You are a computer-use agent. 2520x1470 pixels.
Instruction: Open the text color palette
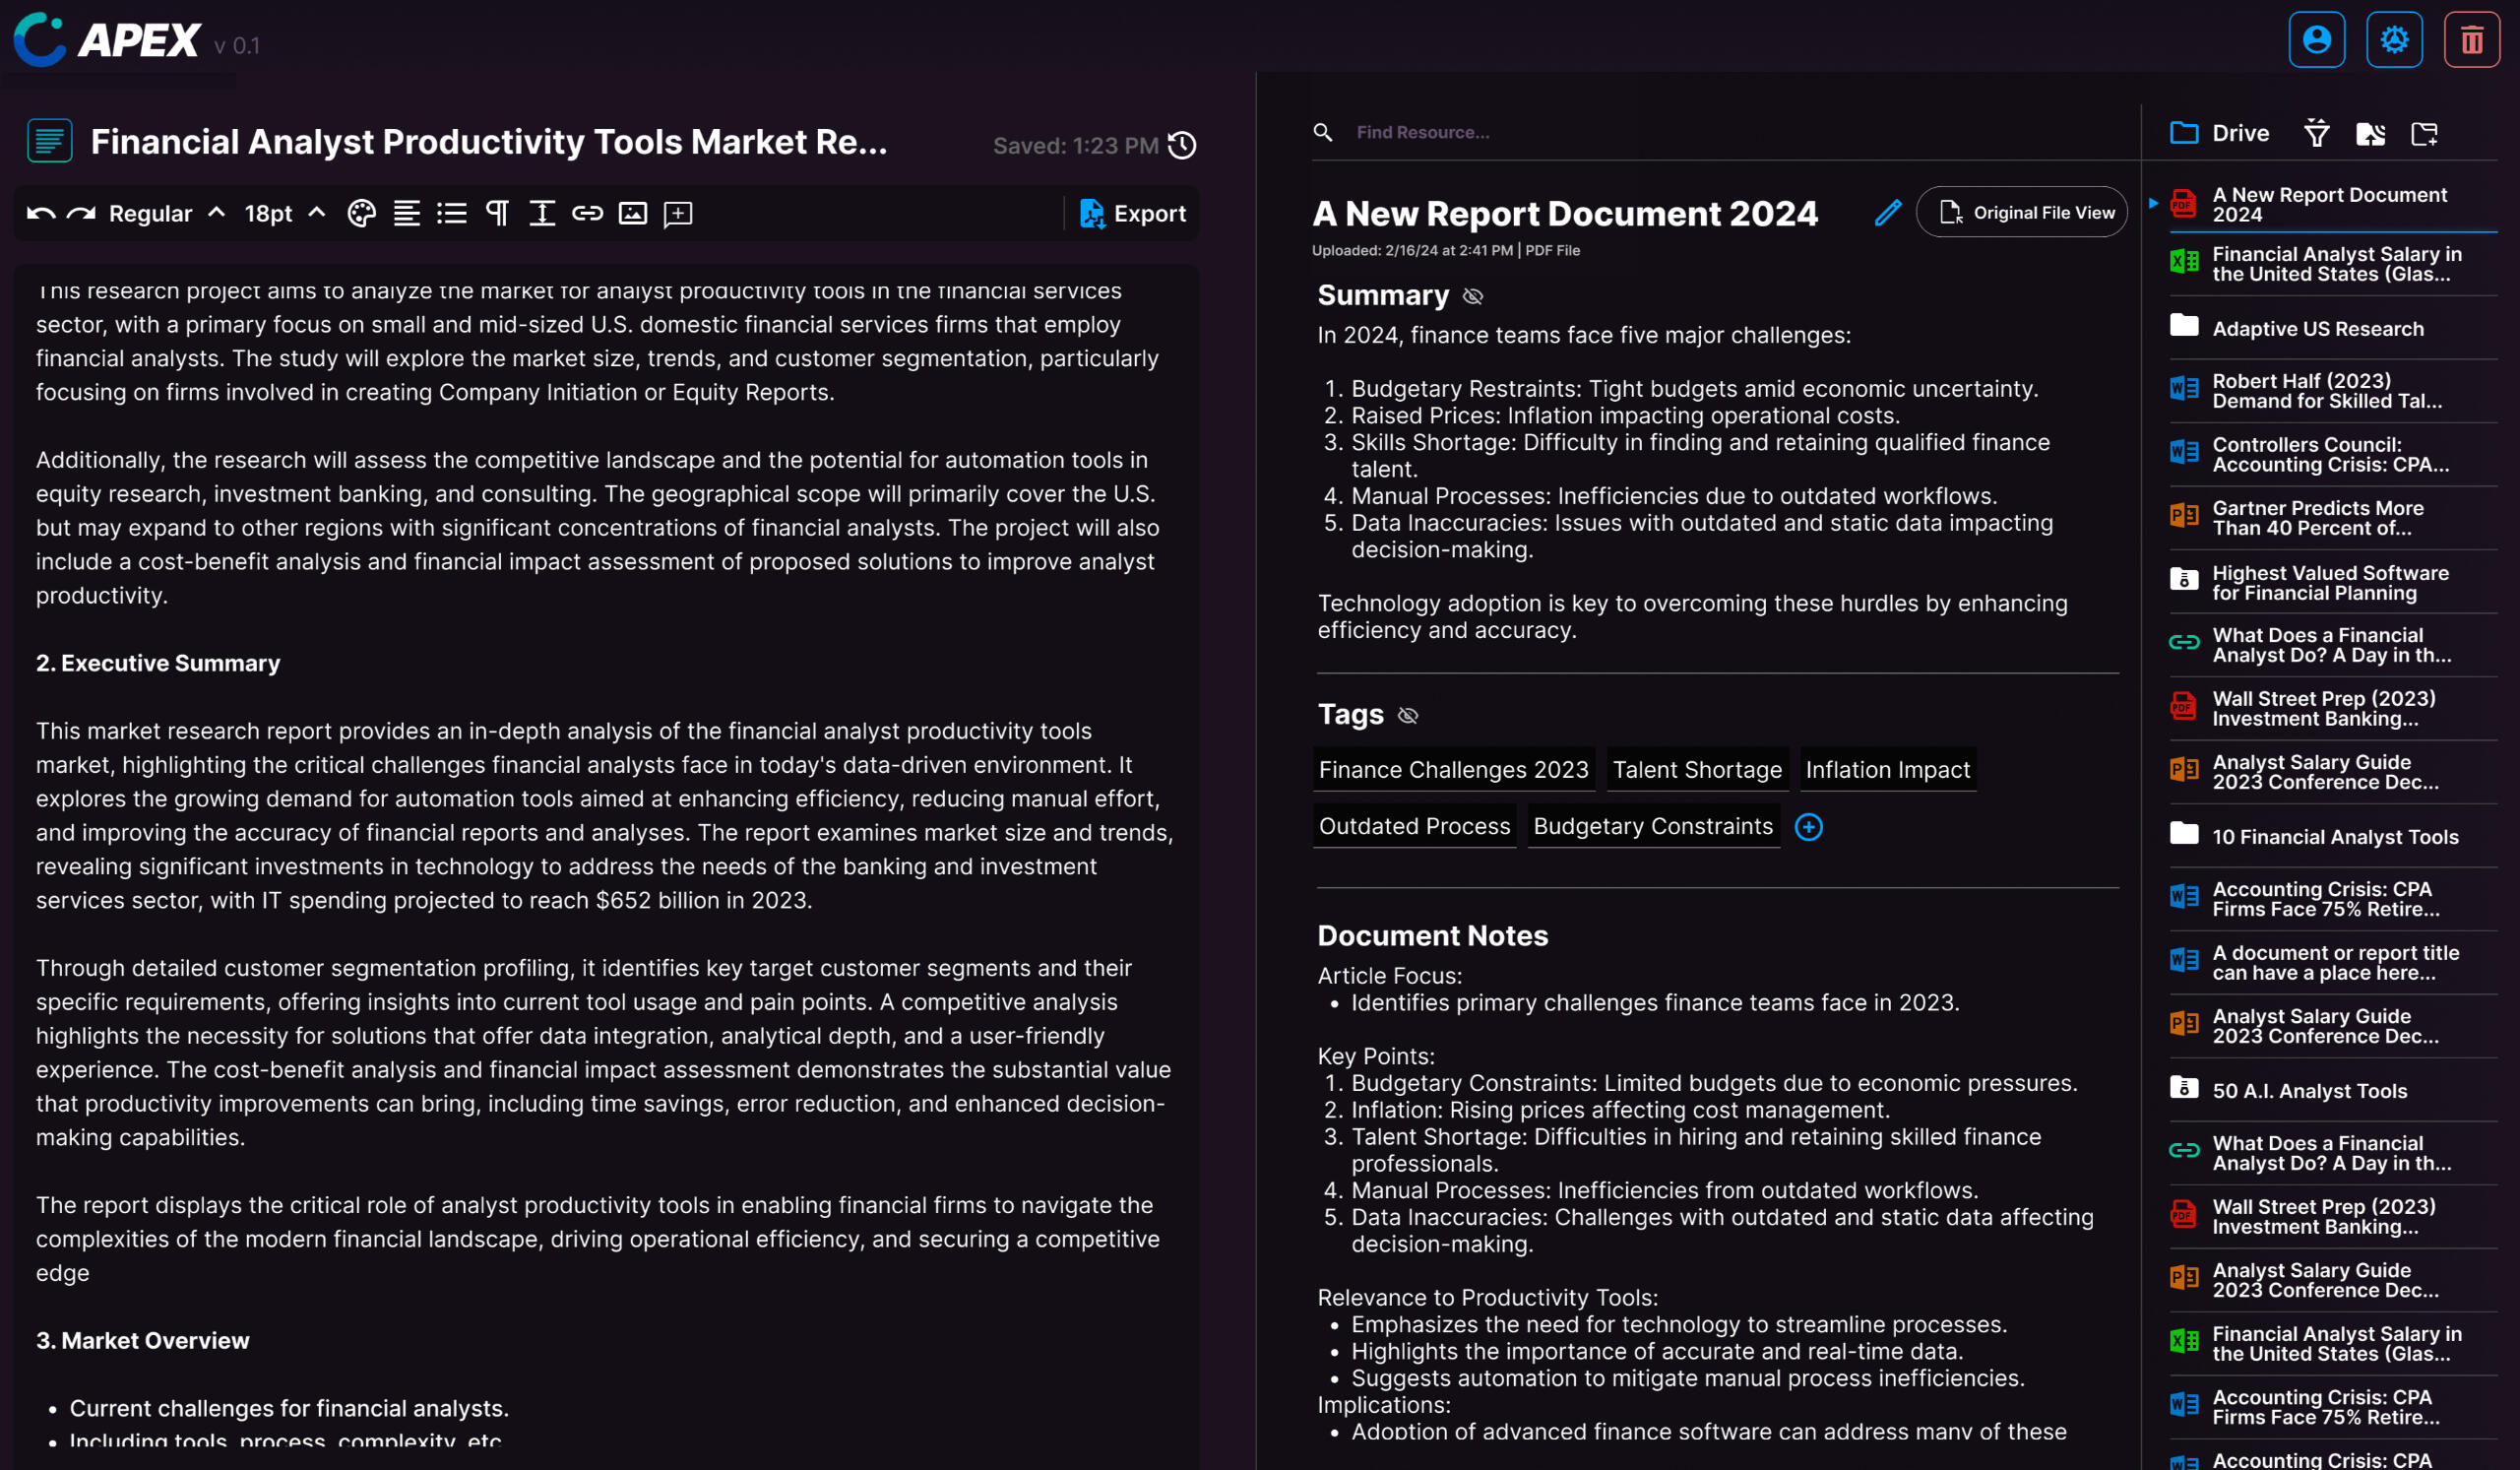pos(361,213)
